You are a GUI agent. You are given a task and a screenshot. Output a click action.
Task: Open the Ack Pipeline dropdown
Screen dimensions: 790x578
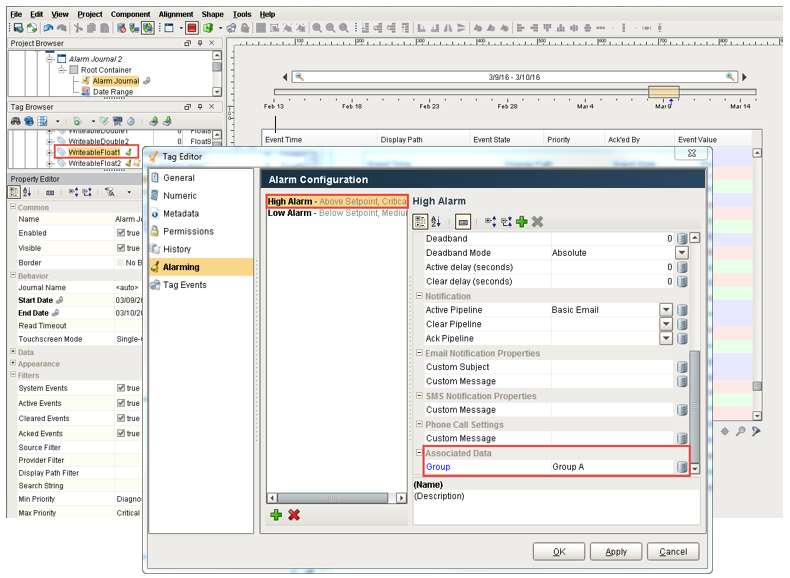[x=666, y=338]
